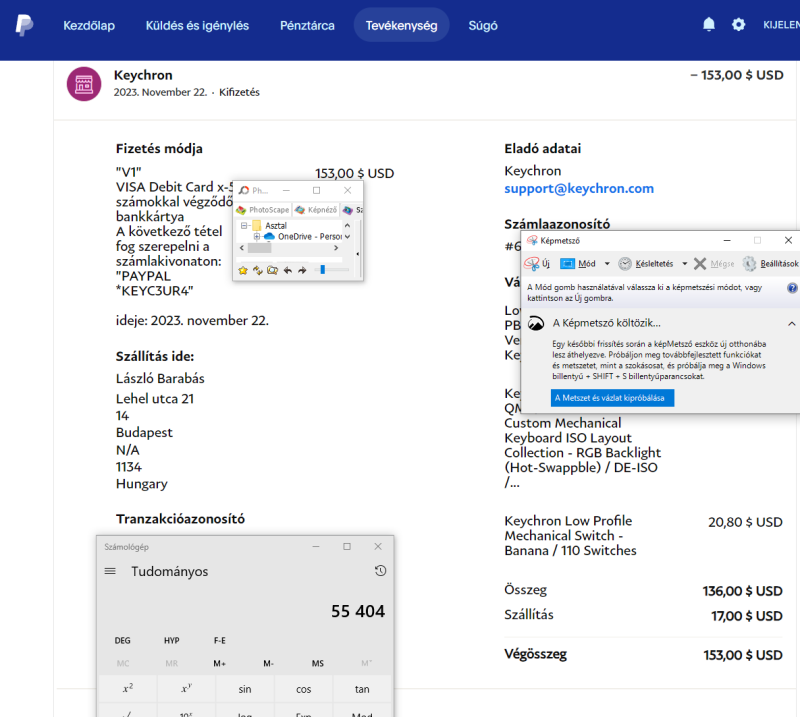The height and width of the screenshot is (717, 800).
Task: Click PhotoScape horizontal scroll right arrow
Action: tap(336, 248)
